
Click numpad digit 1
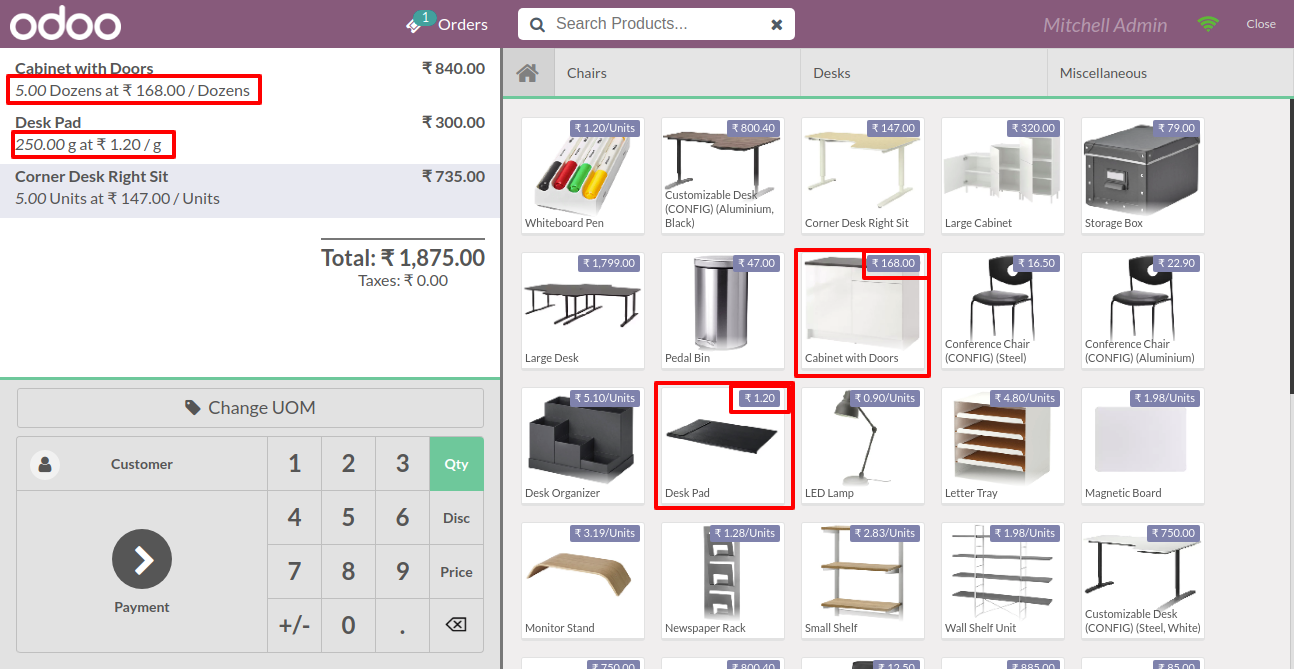[294, 464]
